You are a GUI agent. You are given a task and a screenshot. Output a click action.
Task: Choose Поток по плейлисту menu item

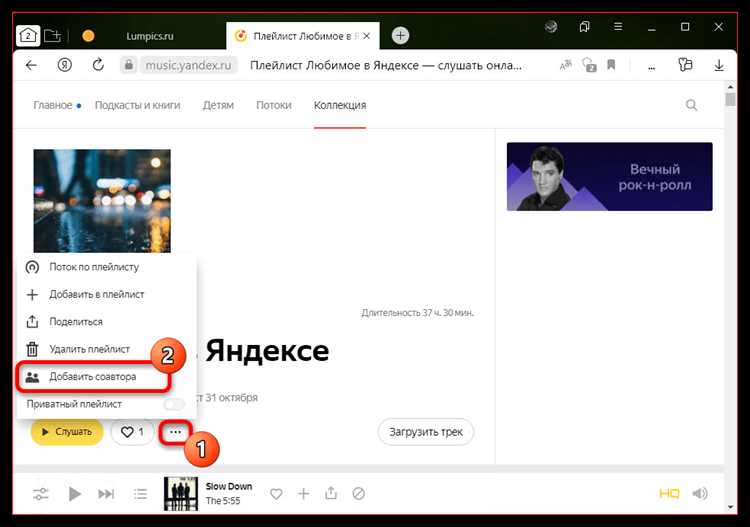107,267
